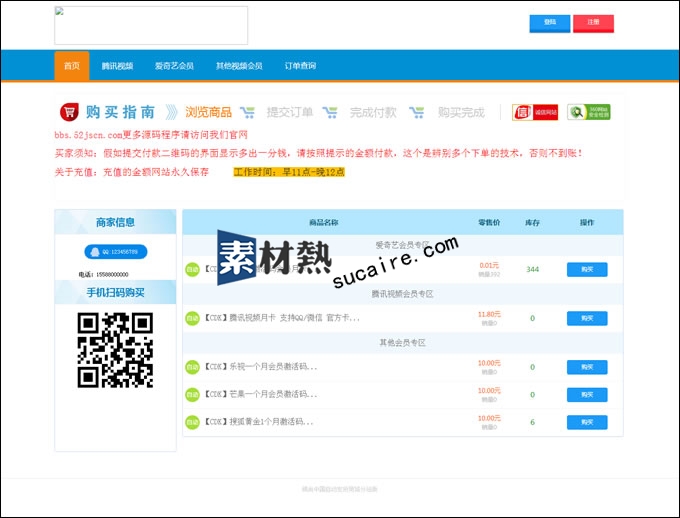Open the 首页 home tab
680x518 pixels.
coord(72,66)
